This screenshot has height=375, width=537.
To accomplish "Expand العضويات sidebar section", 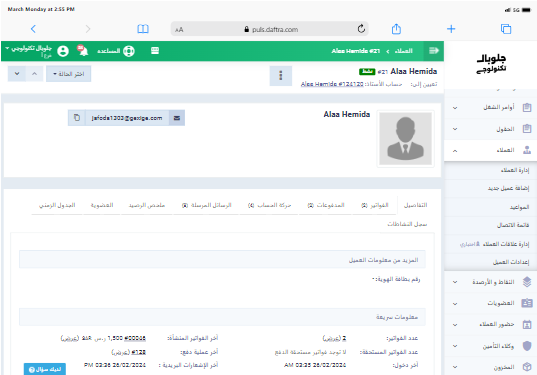I will tap(490, 303).
